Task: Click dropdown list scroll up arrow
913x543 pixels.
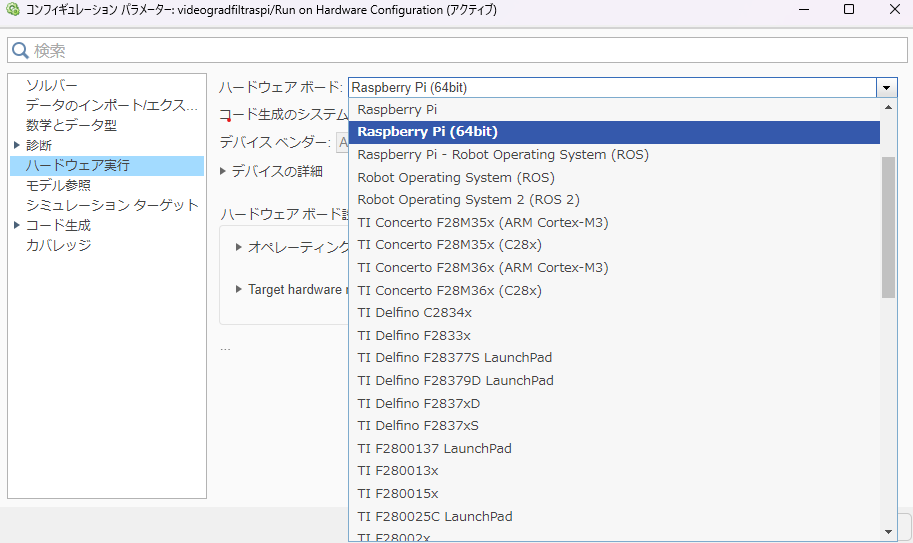Action: (x=888, y=107)
